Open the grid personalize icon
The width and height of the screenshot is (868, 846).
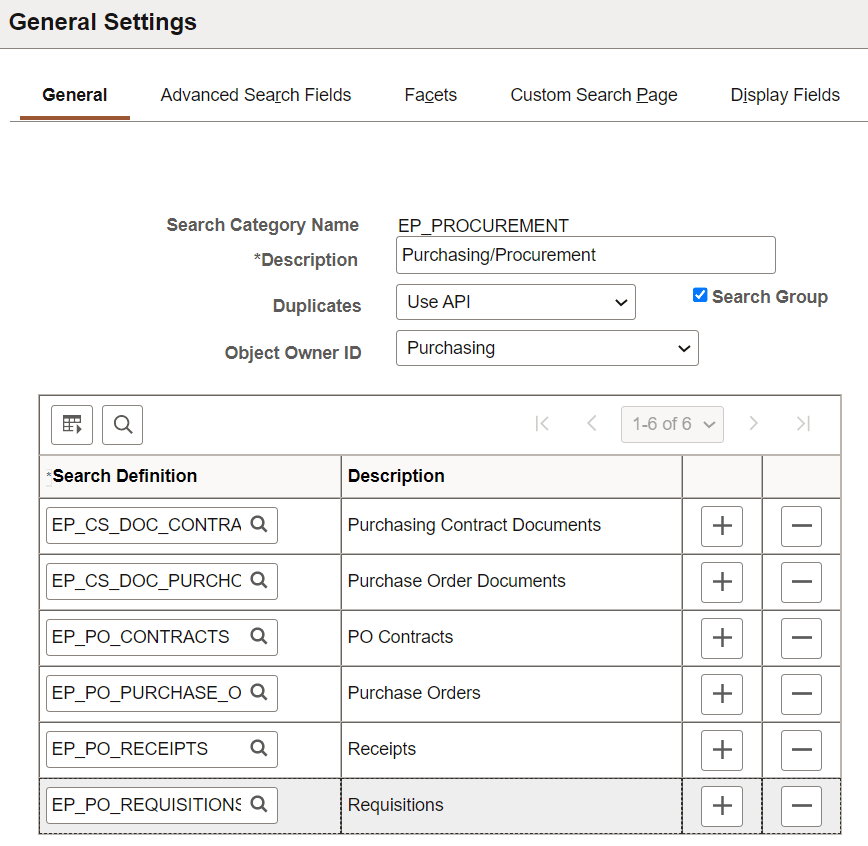pyautogui.click(x=72, y=425)
